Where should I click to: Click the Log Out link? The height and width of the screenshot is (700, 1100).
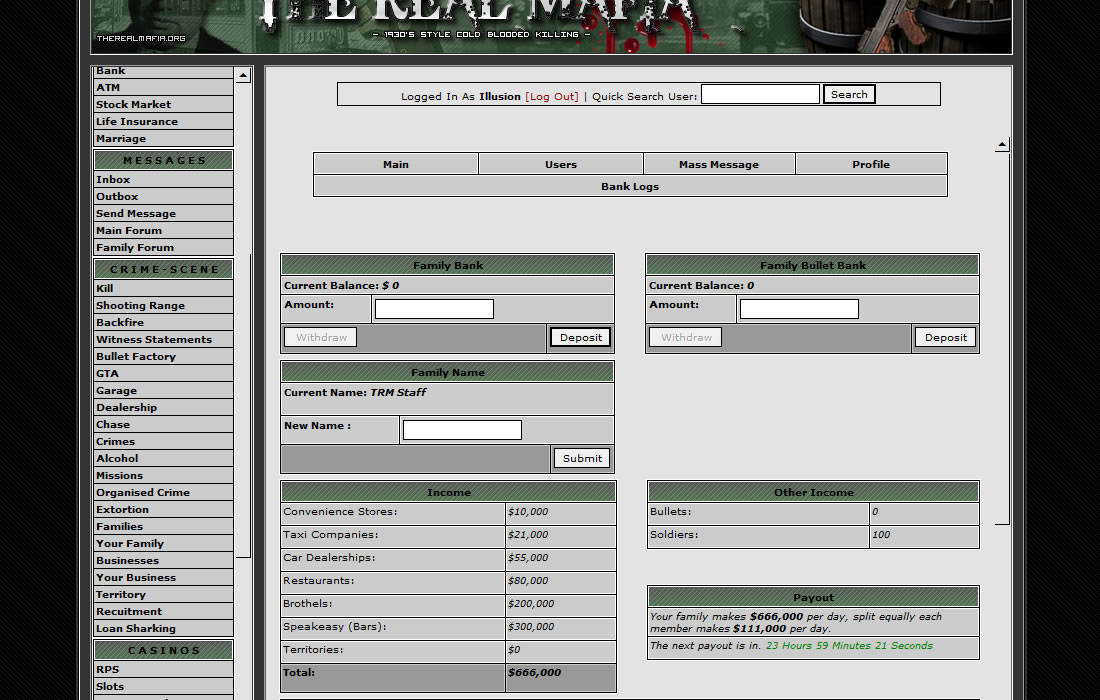[552, 97]
